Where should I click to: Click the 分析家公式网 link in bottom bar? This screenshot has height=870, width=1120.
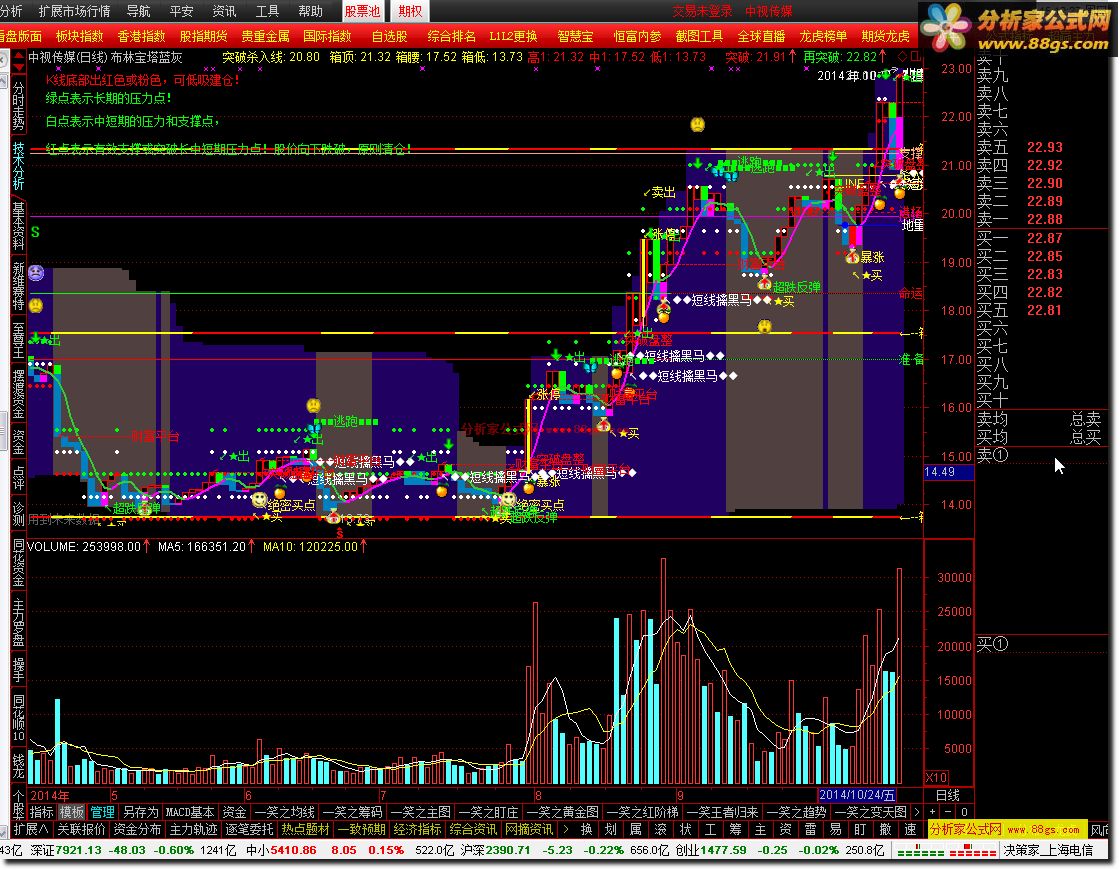(1006, 829)
